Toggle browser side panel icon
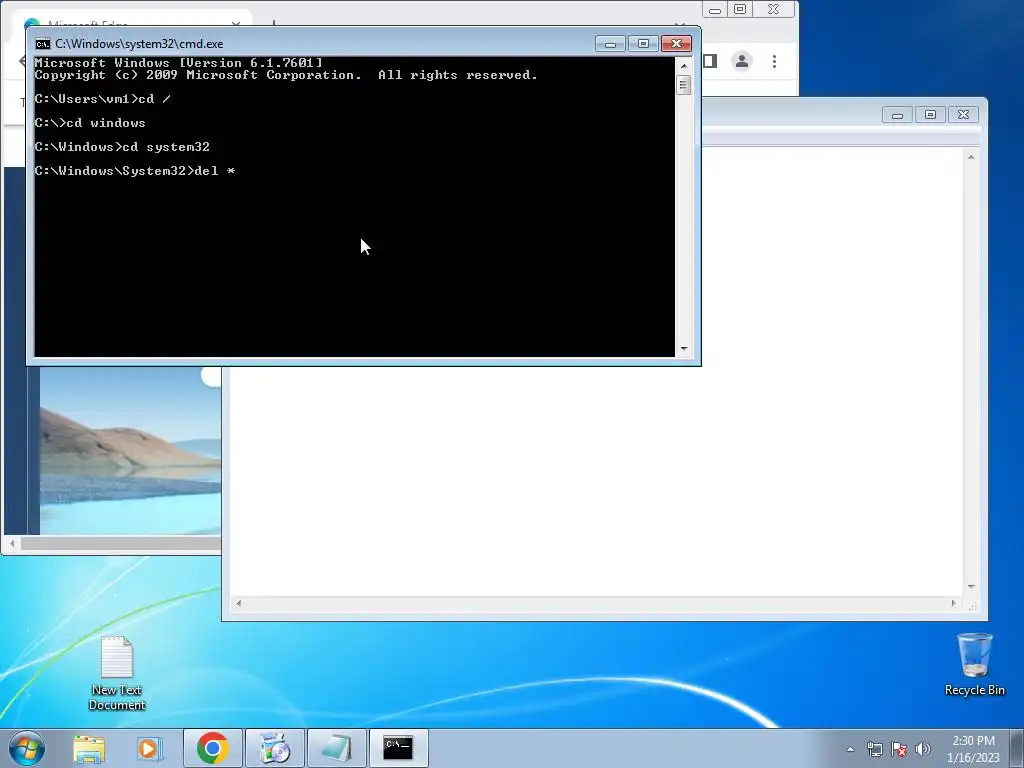Screen dimensions: 1024x768 coord(710,61)
